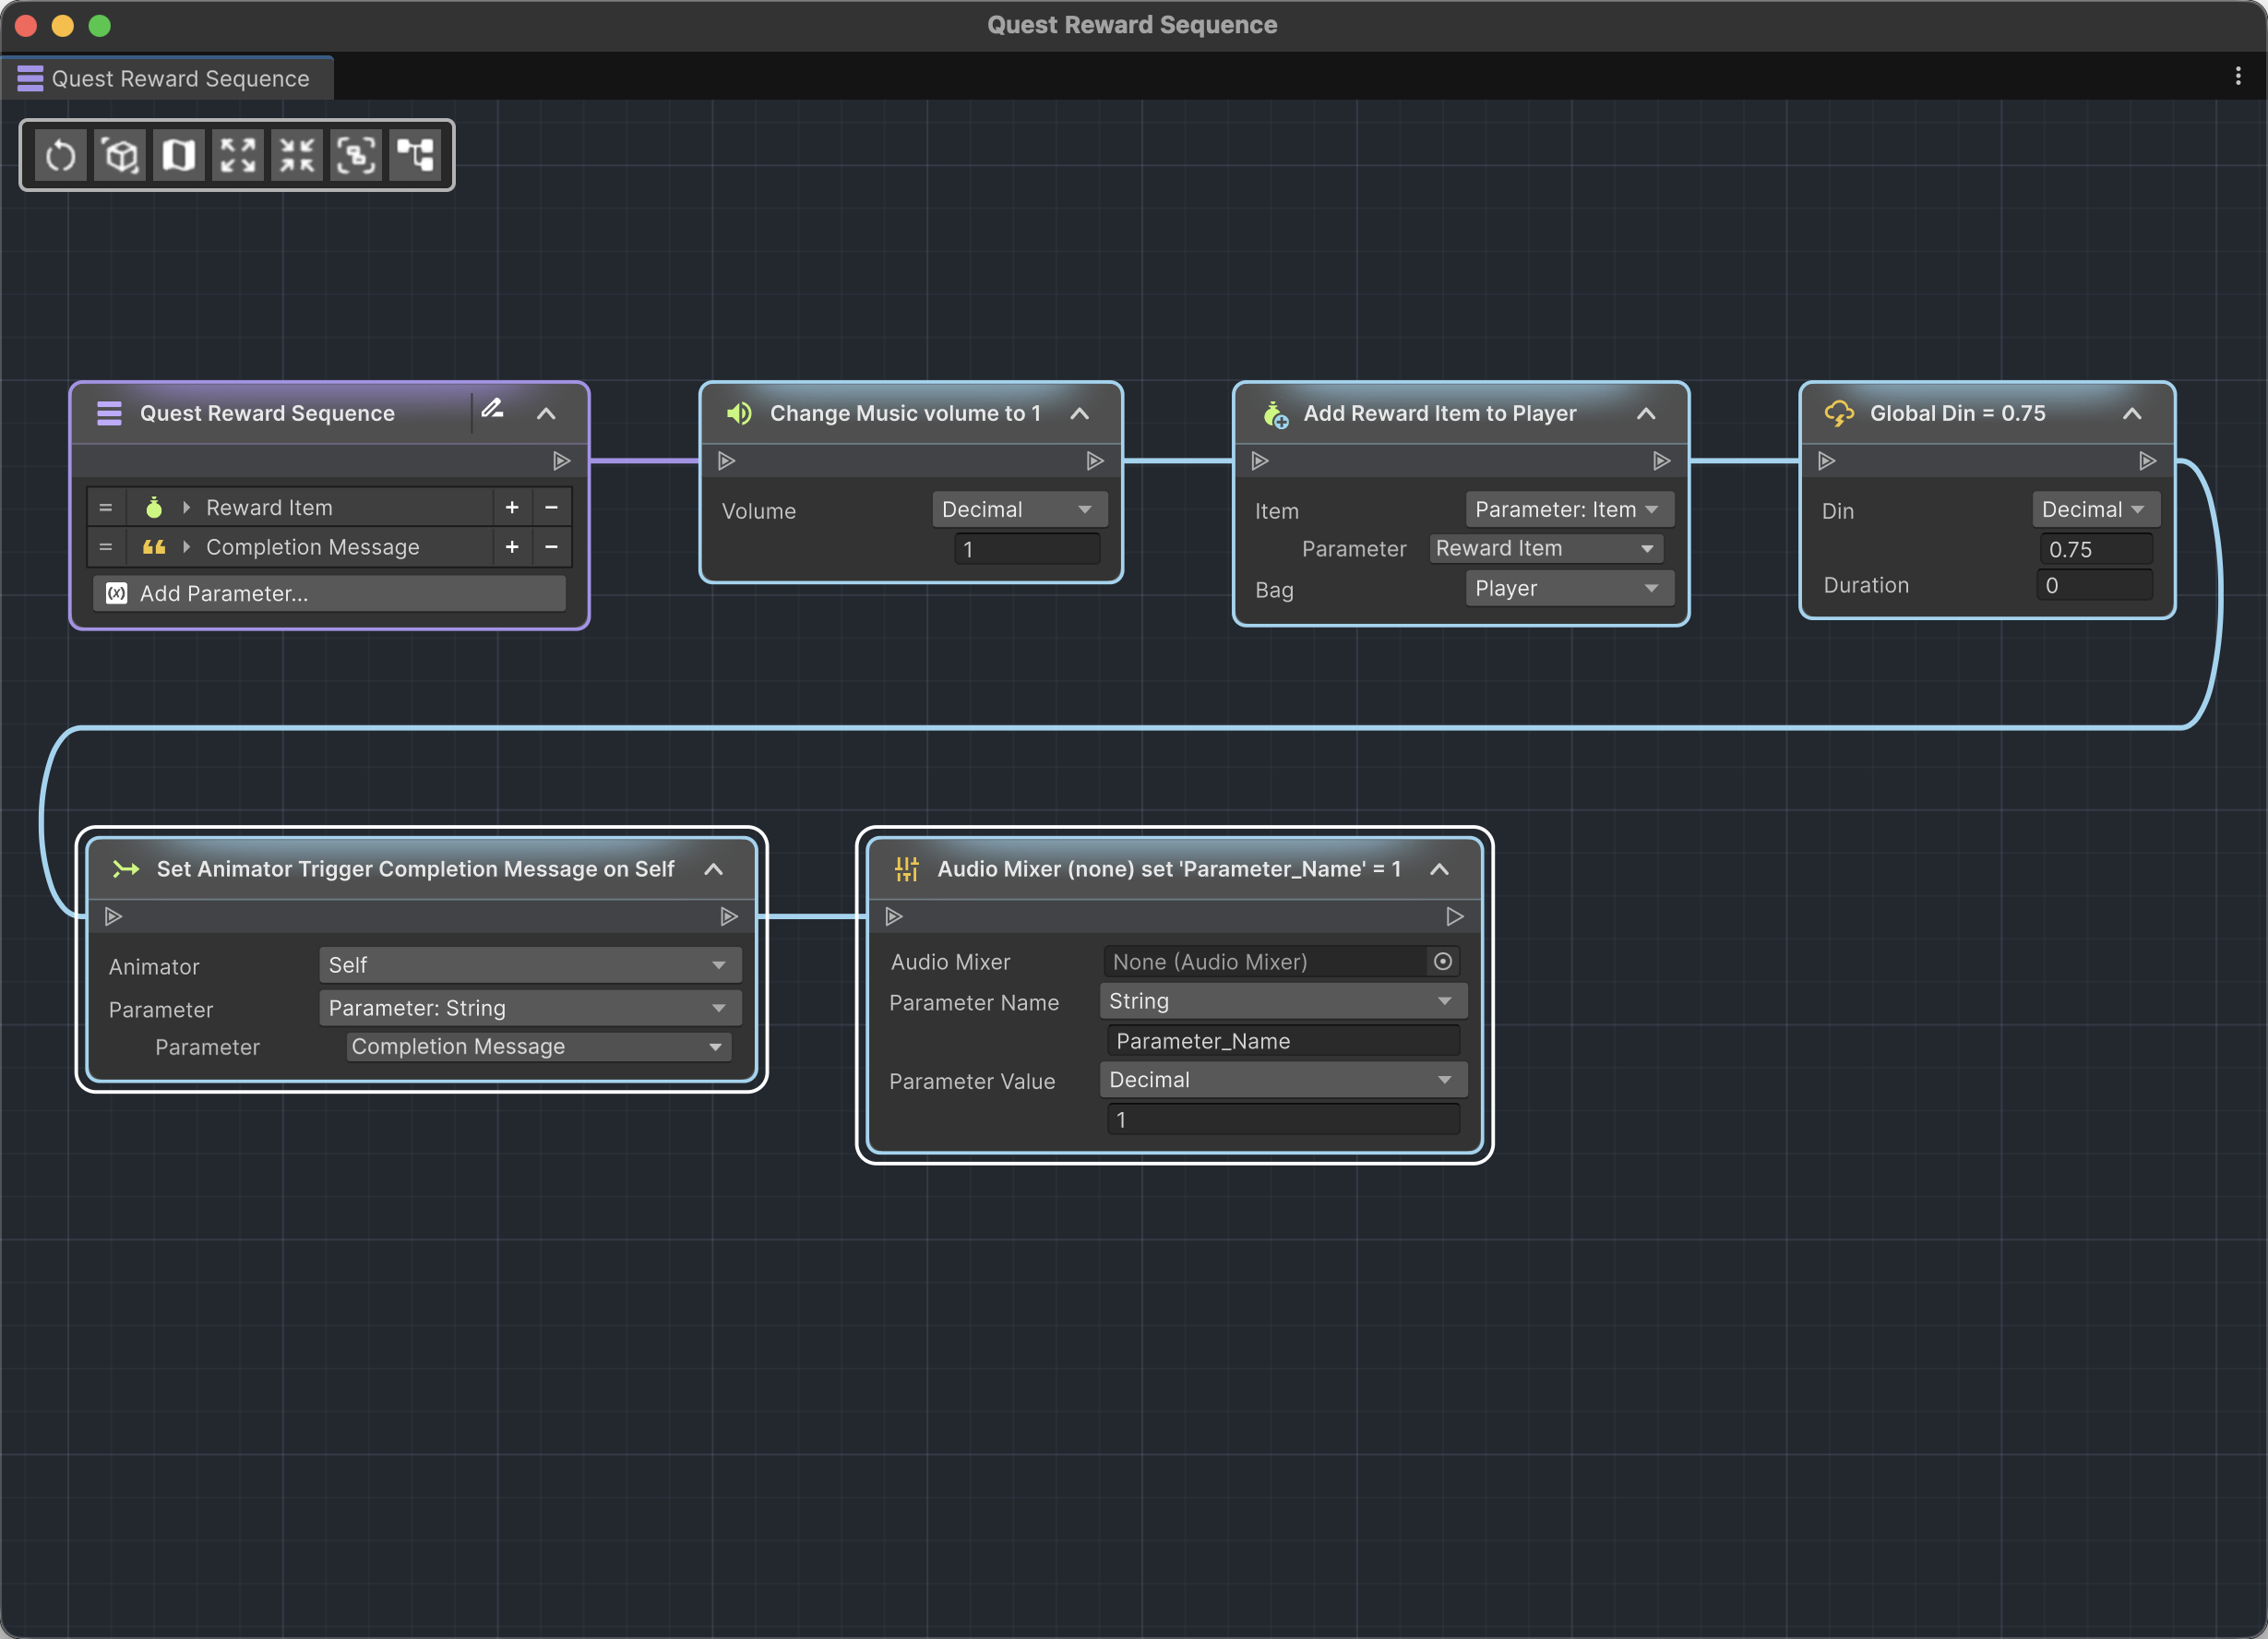Collapse the Quest Reward Sequence node

tap(546, 413)
